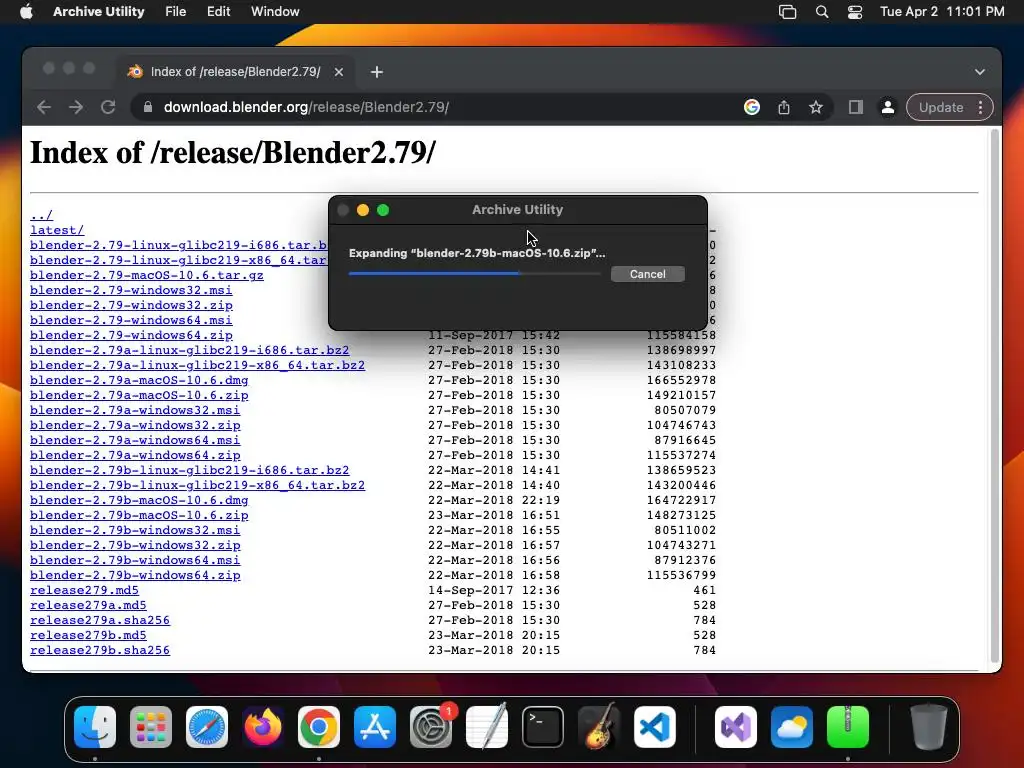
Task: Download blender-2.79b-linux-glibc219-x86_64.tar.bz2
Action: pos(197,485)
